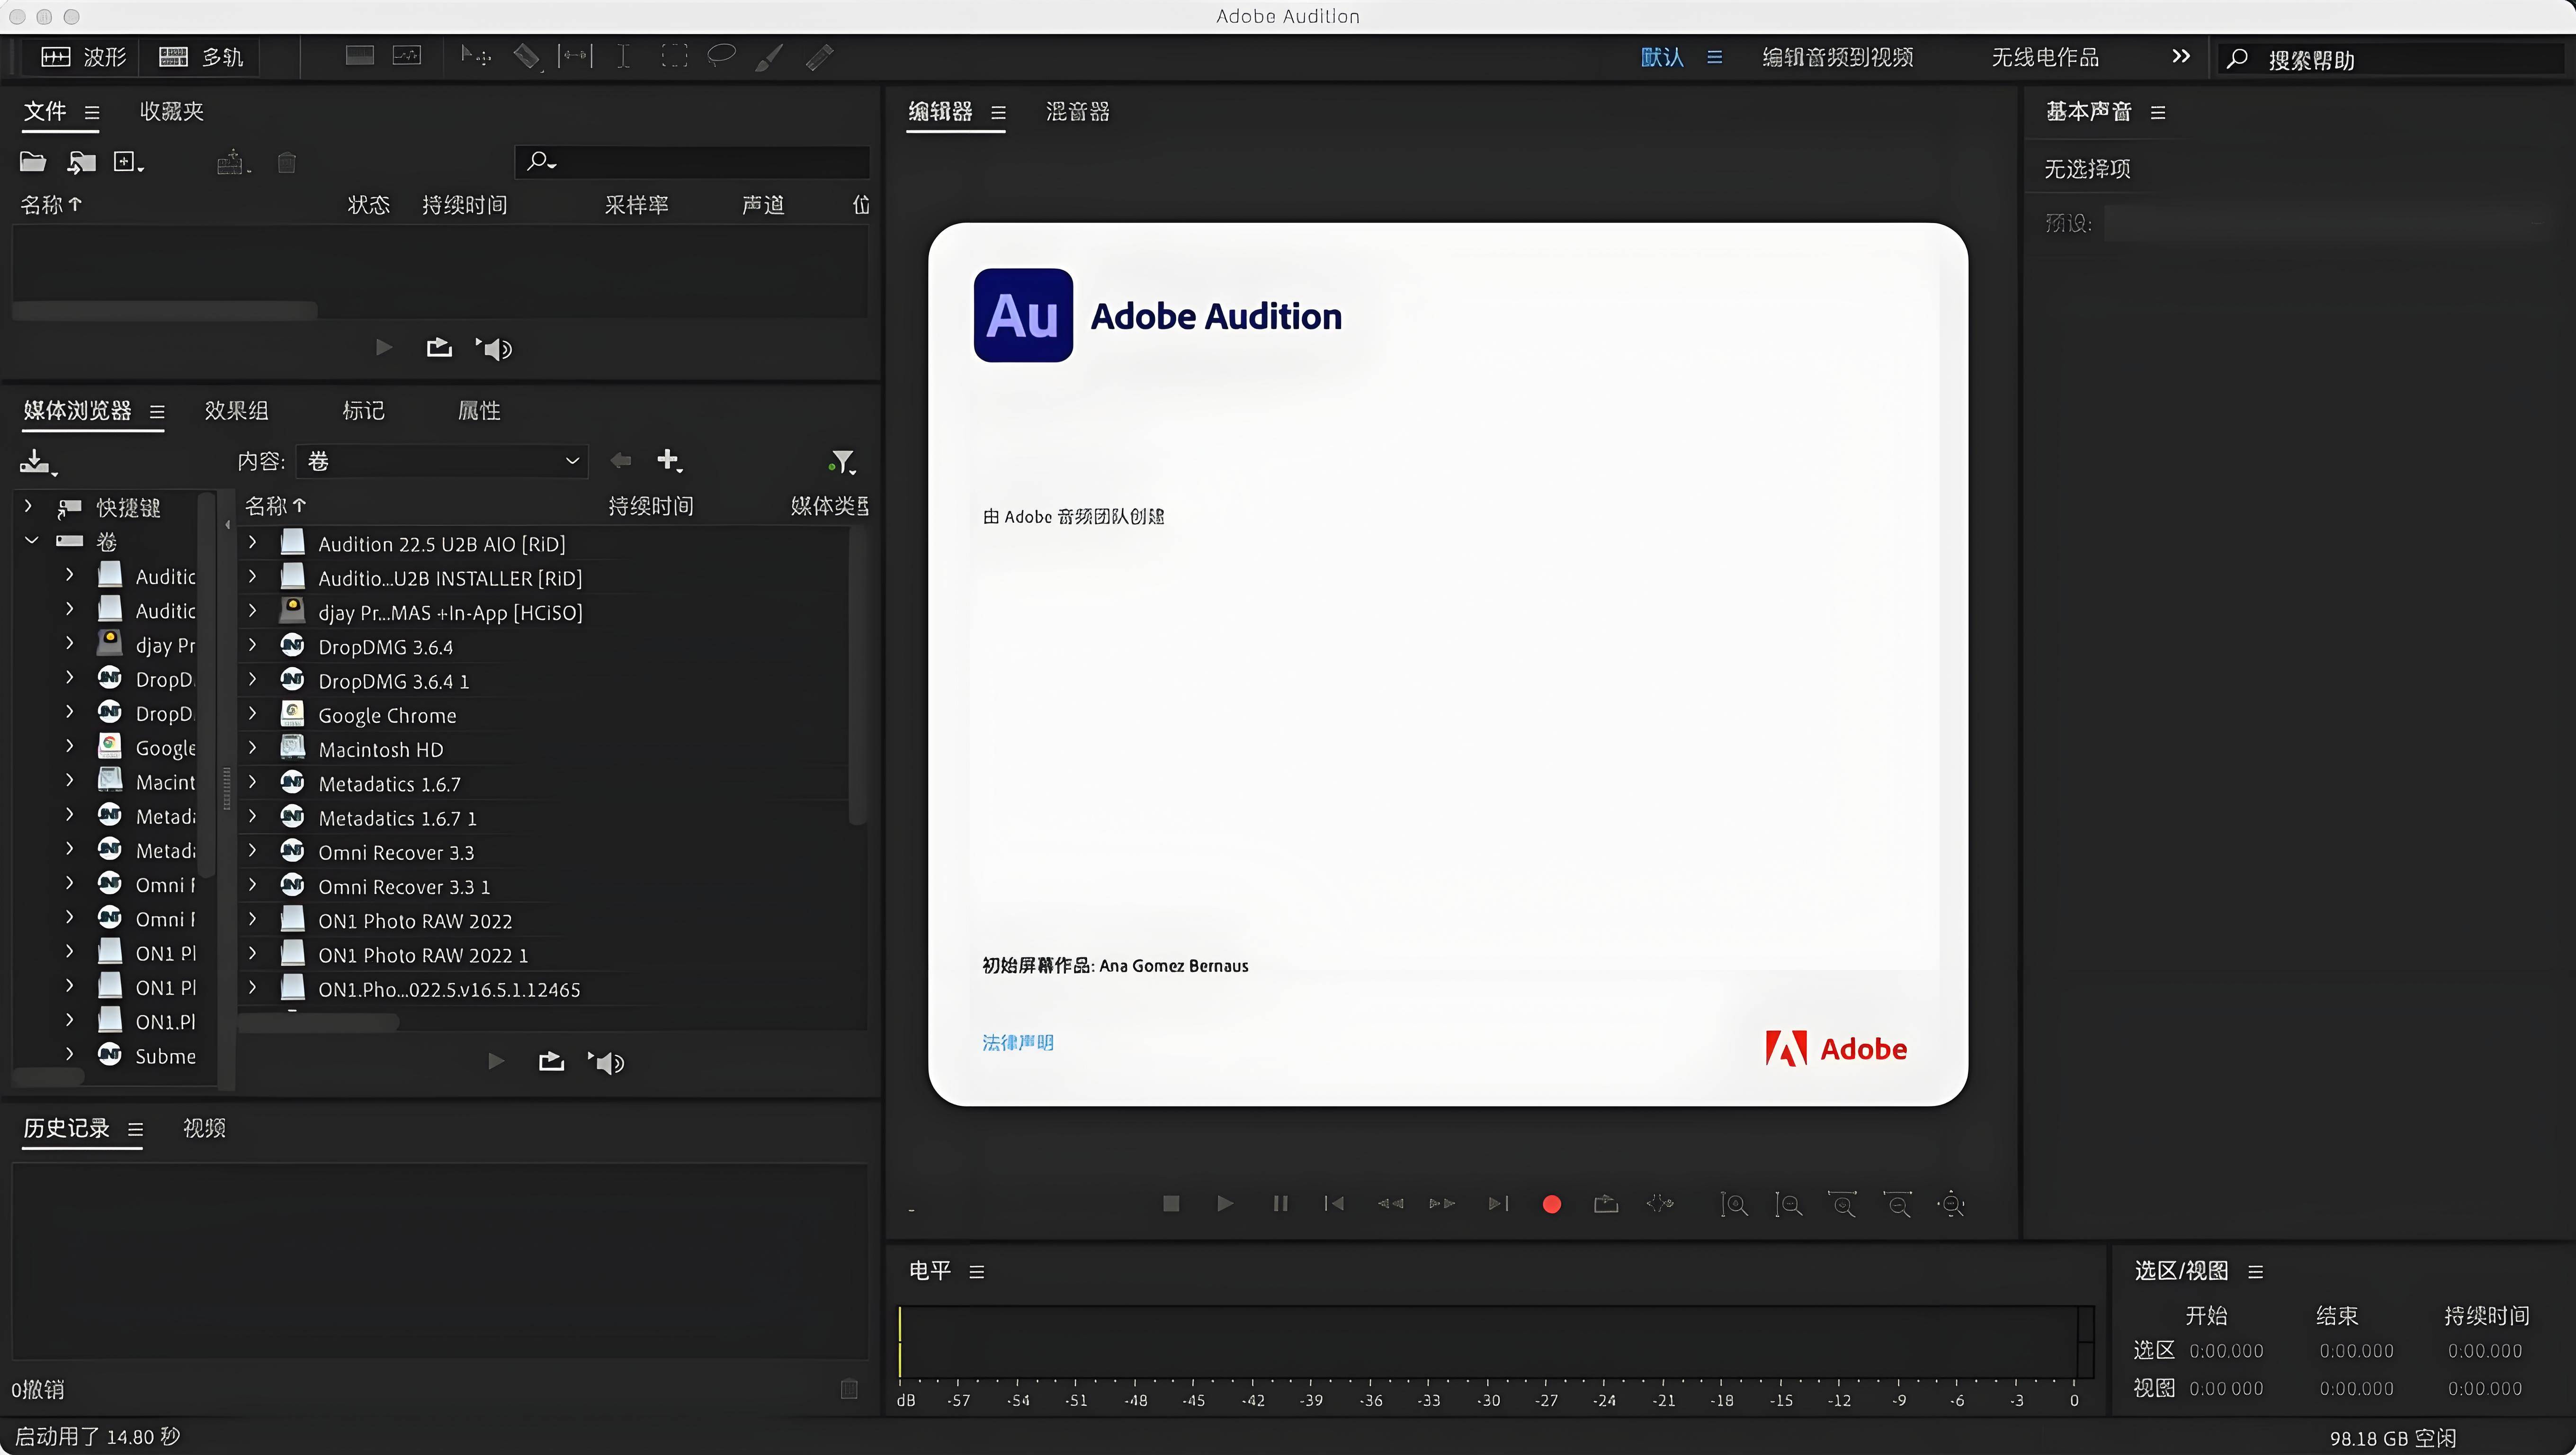The width and height of the screenshot is (2576, 1455).
Task: Expand the Google Chrome folder row
Action: click(252, 714)
